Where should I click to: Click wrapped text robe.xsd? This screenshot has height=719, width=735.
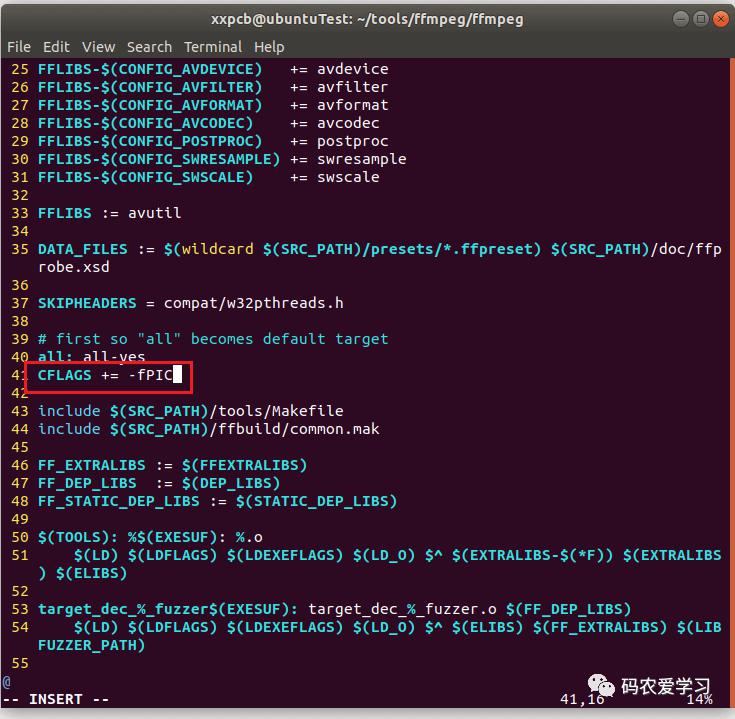[74, 267]
